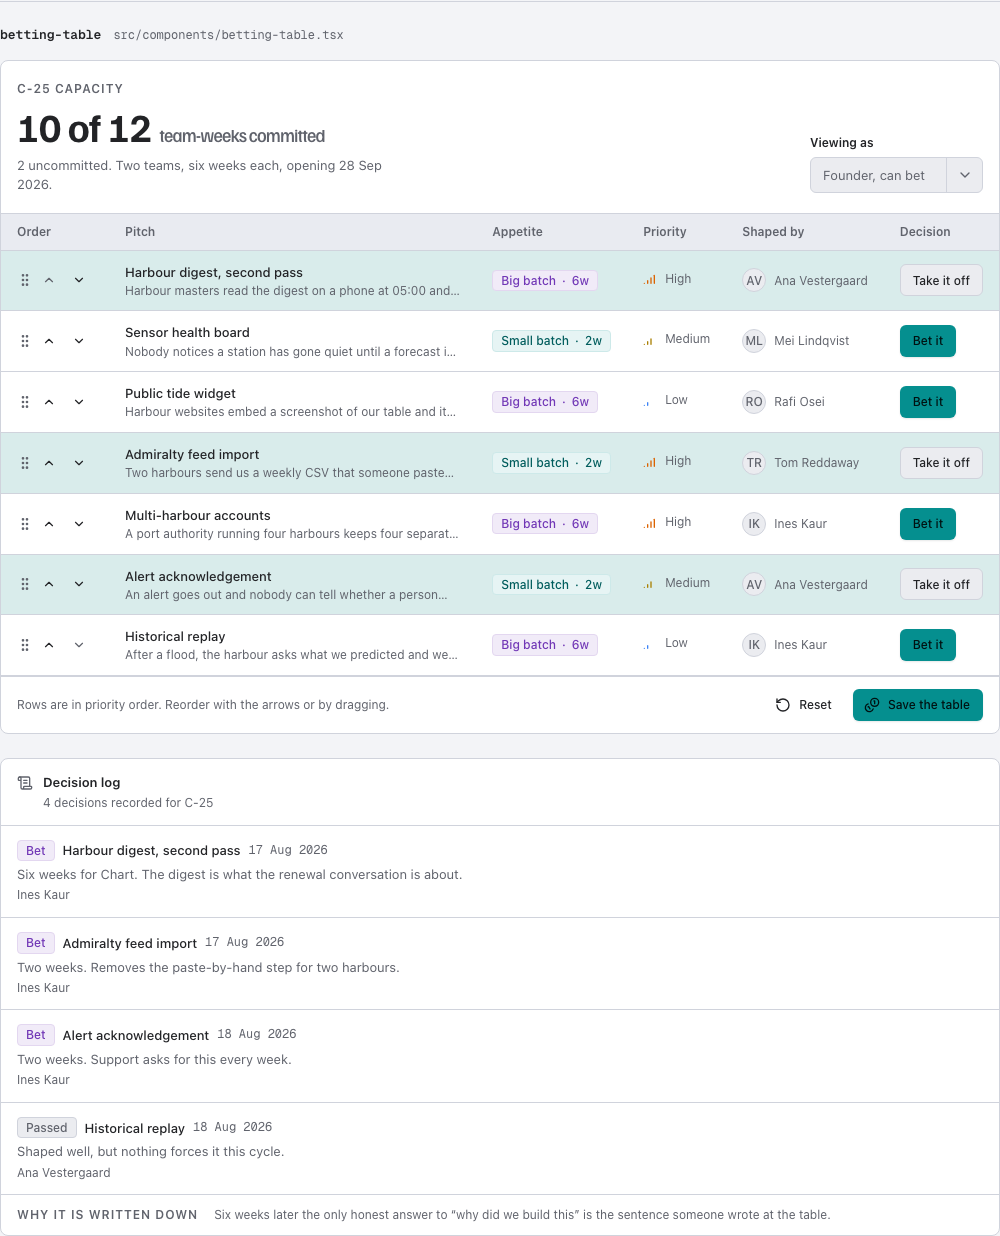Move Alert acknowledgement down

[79, 584]
